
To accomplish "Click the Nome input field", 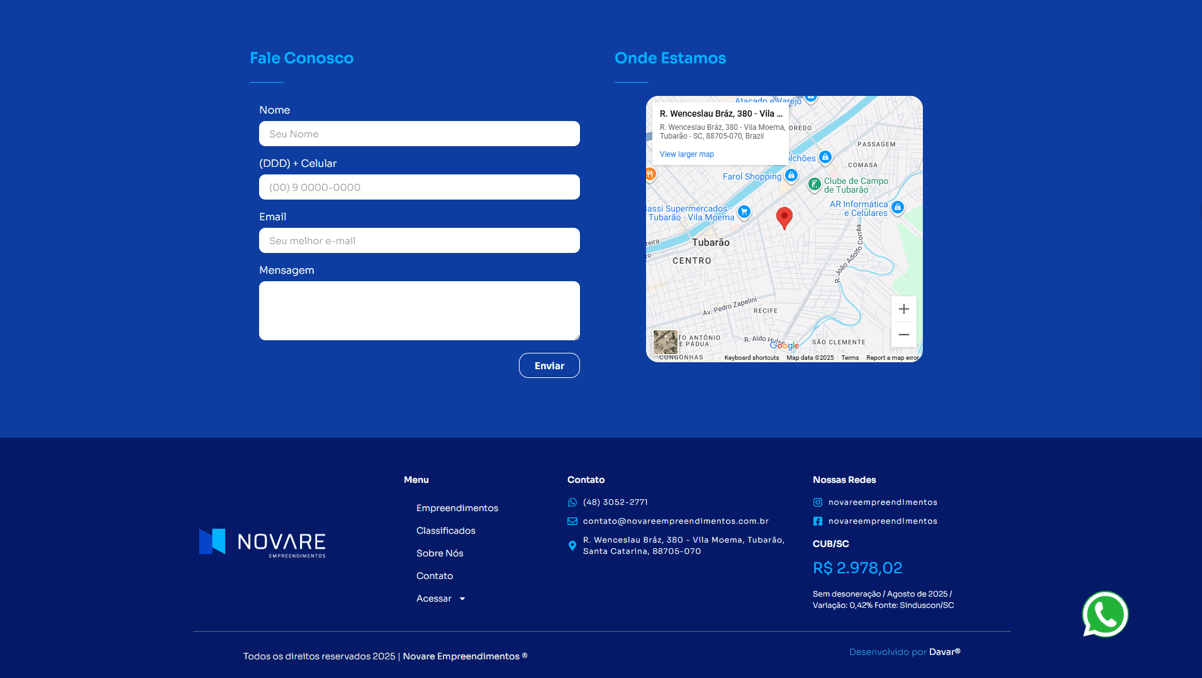I will click(x=419, y=134).
